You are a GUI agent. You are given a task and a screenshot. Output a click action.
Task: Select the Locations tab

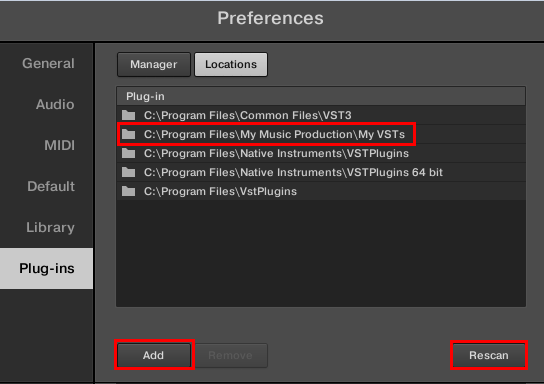pyautogui.click(x=231, y=65)
